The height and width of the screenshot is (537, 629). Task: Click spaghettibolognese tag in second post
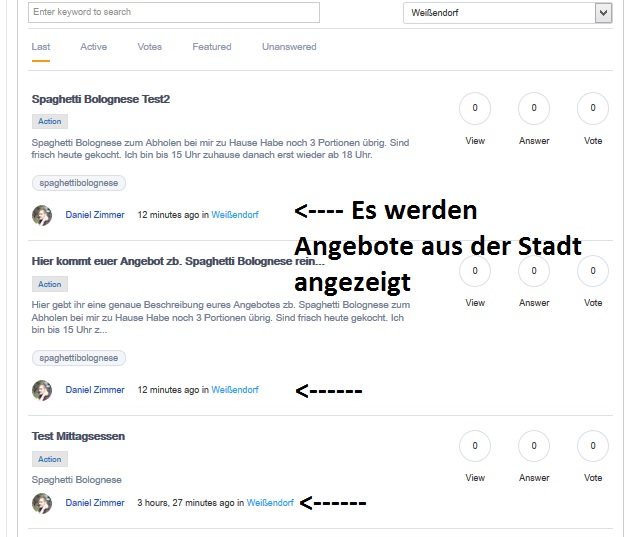coord(79,358)
